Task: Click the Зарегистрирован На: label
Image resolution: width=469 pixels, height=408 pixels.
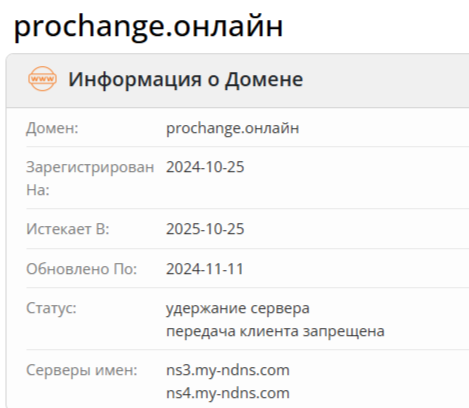Action: coord(90,178)
